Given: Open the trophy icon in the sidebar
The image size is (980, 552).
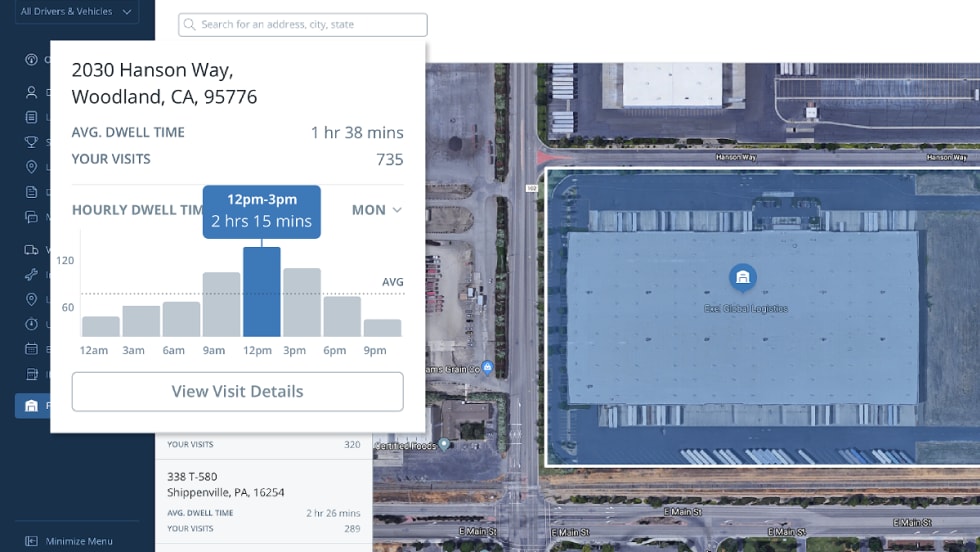Looking at the screenshot, I should [31, 142].
